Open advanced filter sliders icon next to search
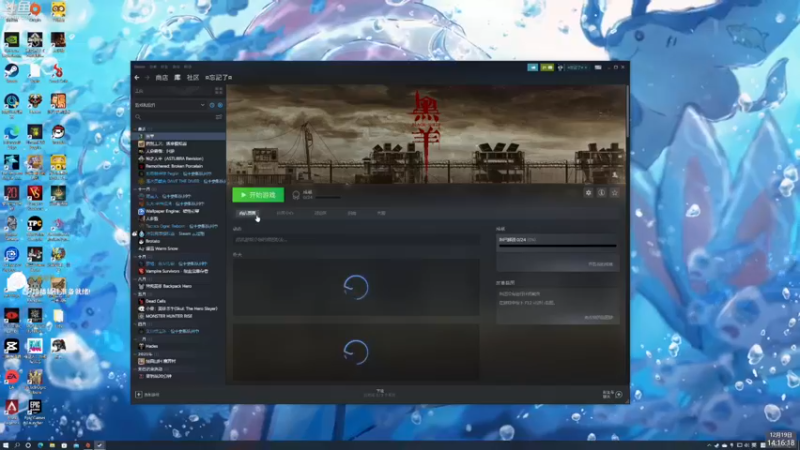This screenshot has height=450, width=800. [x=219, y=117]
